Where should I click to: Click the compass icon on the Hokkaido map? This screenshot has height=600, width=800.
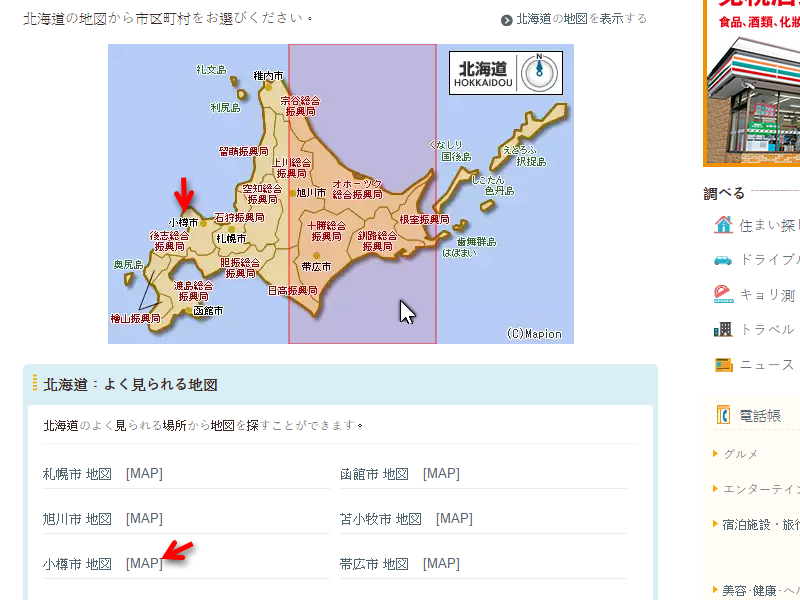tap(539, 72)
